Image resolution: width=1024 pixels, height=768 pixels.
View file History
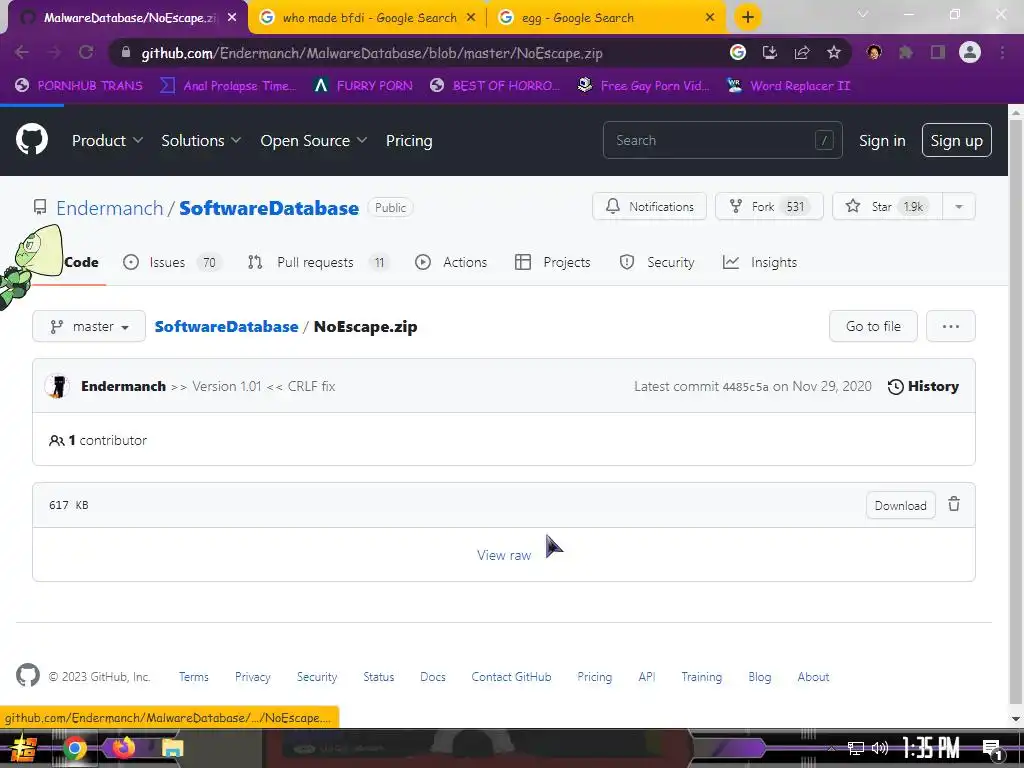click(x=923, y=386)
